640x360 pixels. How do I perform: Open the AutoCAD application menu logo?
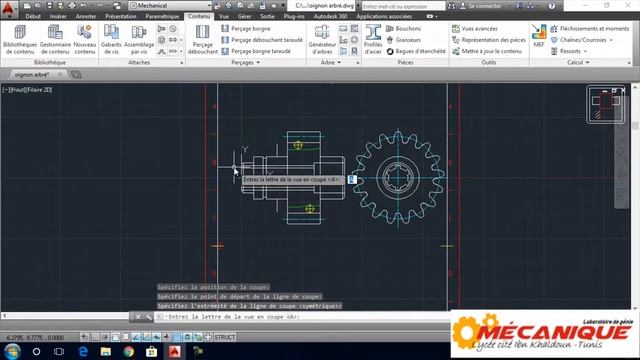pos(8,8)
